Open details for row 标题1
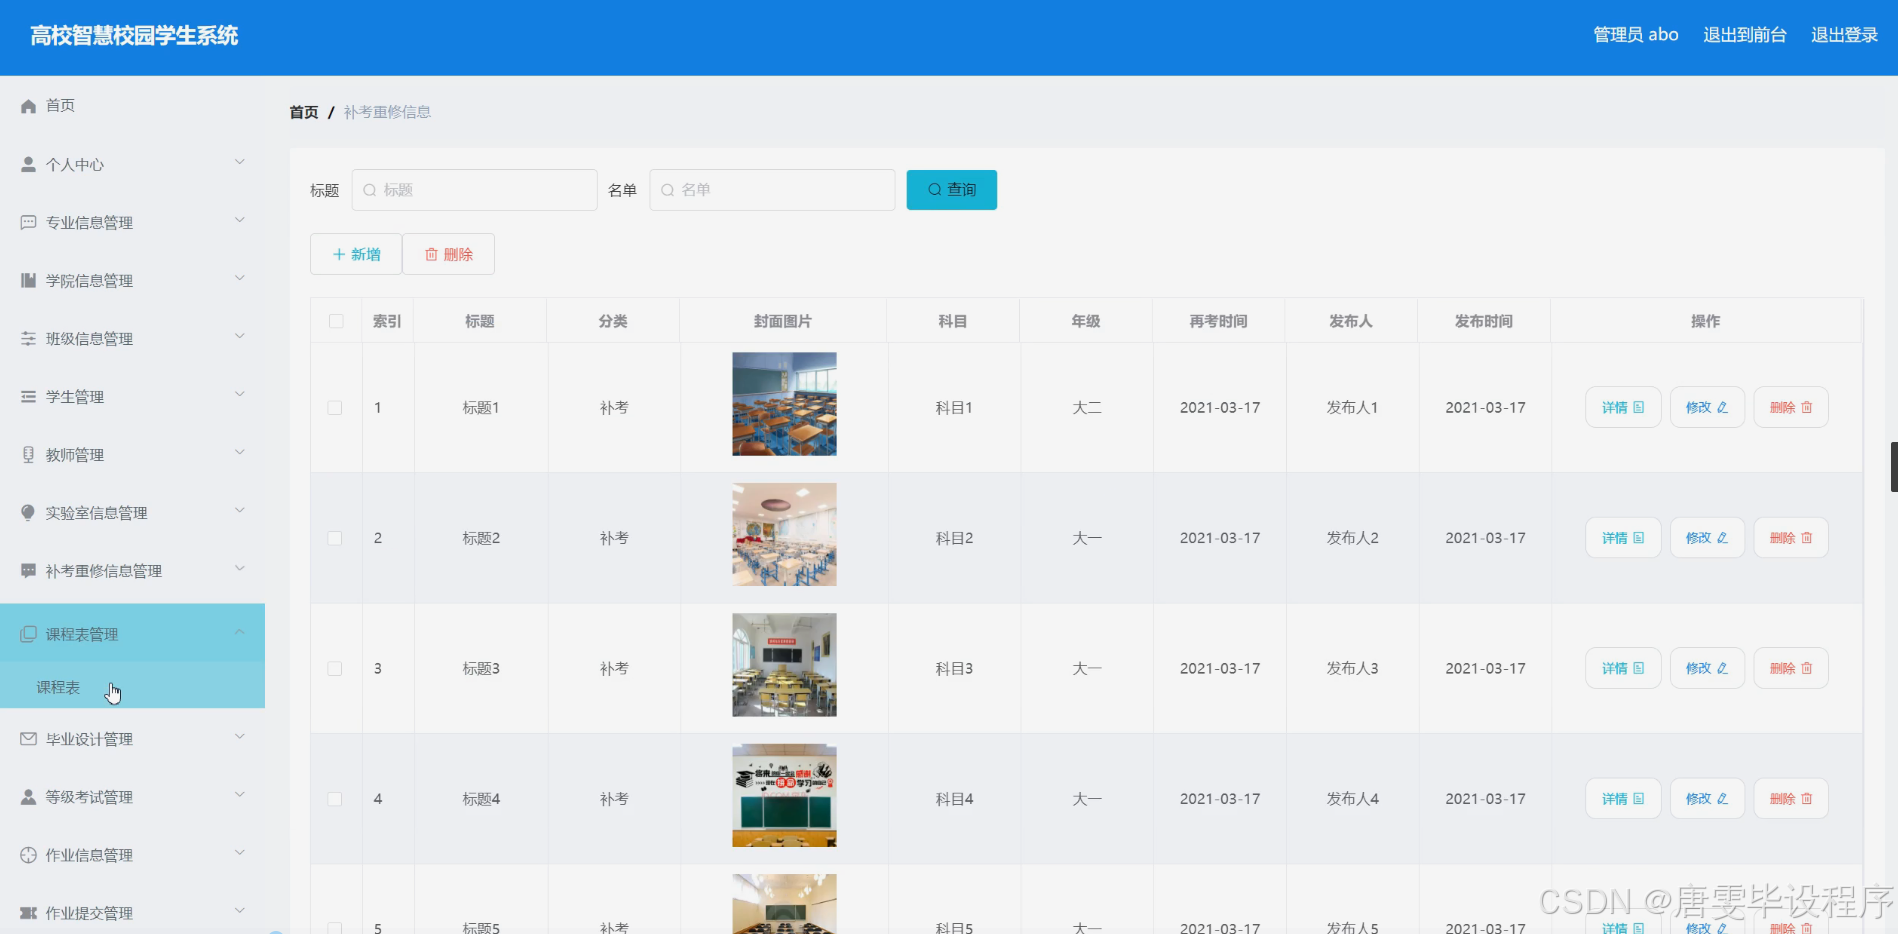Image resolution: width=1898 pixels, height=934 pixels. coord(1623,407)
